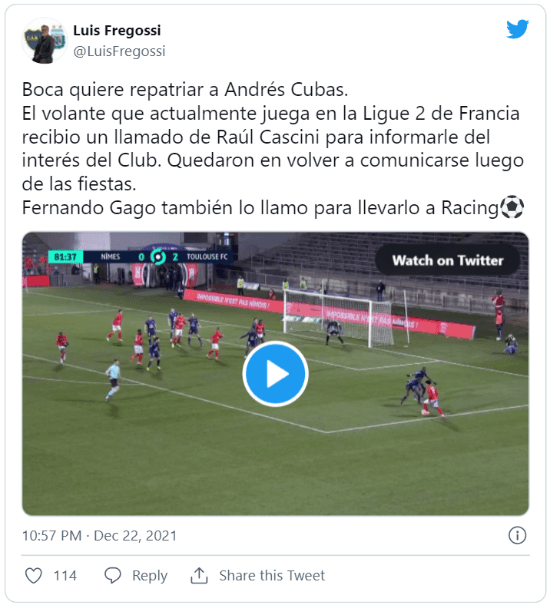Click the video scoreboard showing Nîmes 0-2 Toulouse

(141, 257)
